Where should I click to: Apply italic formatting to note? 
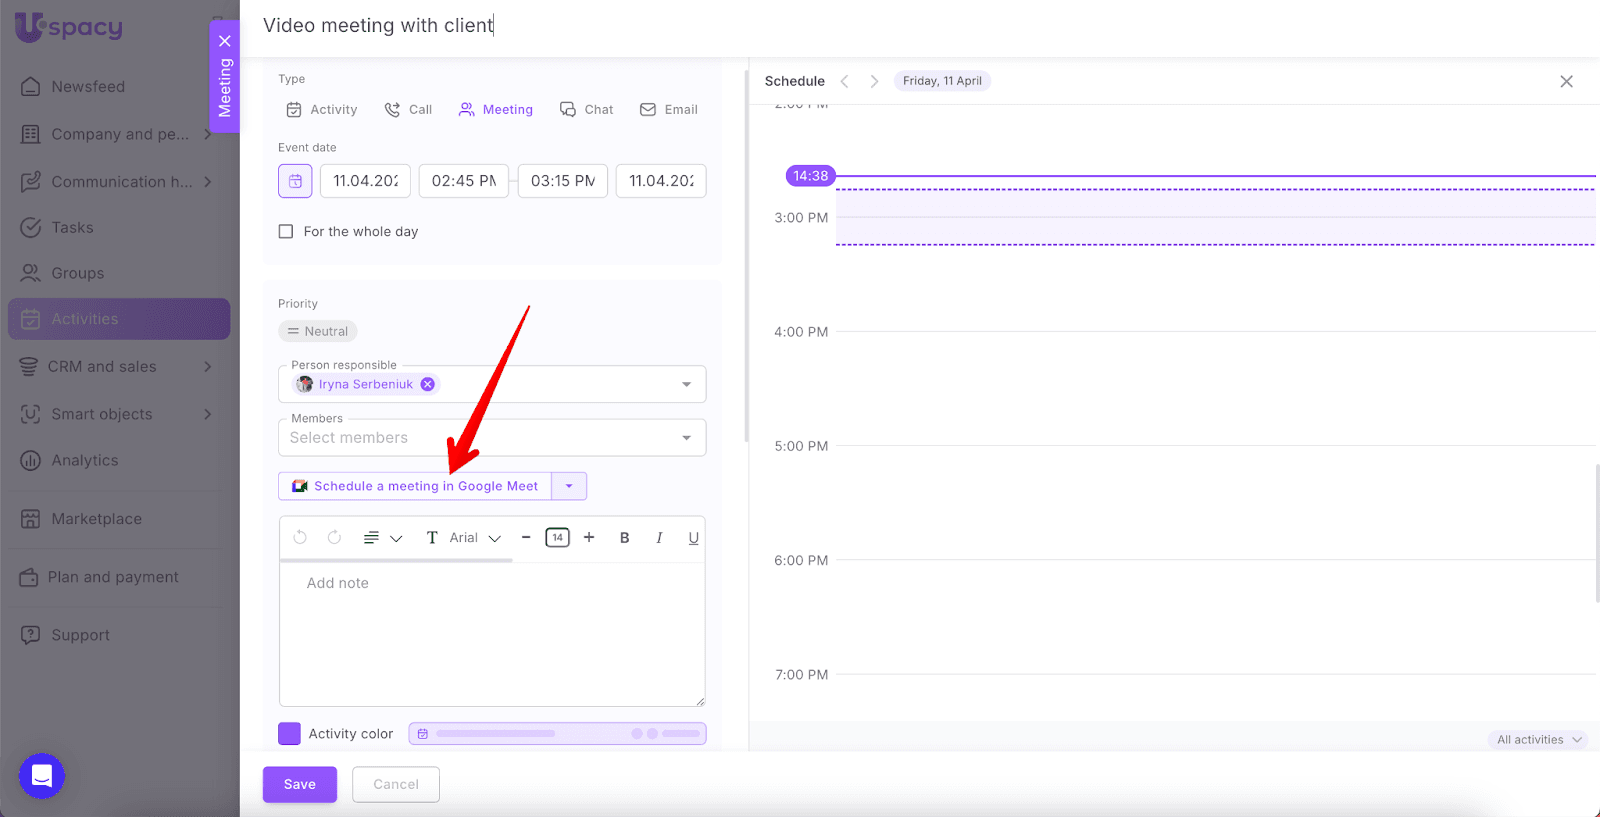pos(659,538)
